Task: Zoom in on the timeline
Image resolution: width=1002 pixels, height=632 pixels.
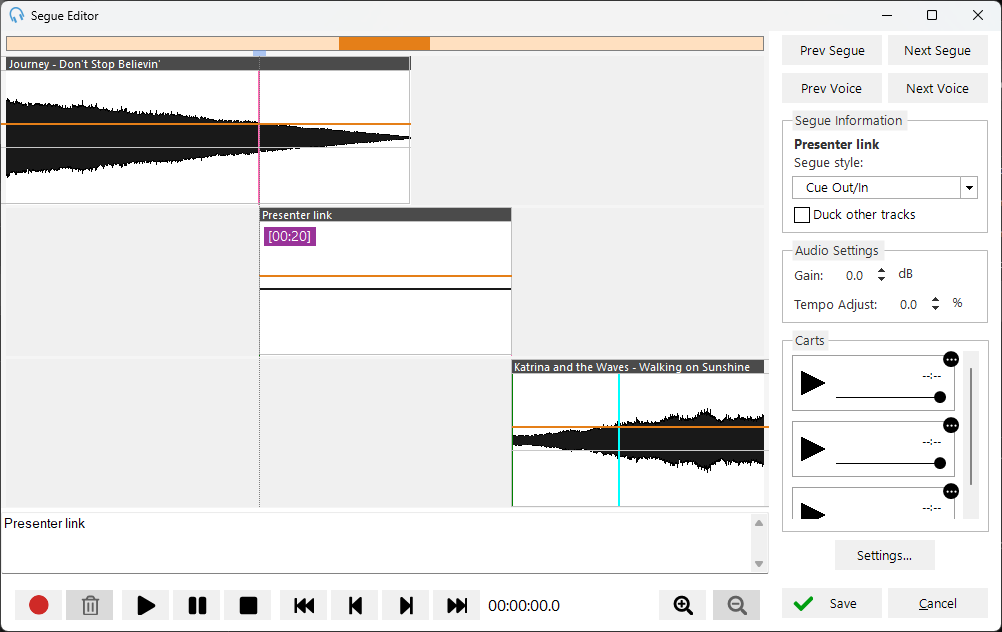Action: (683, 605)
